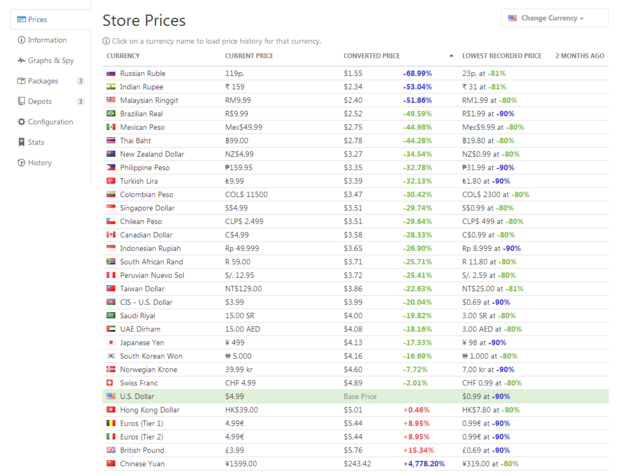The image size is (640, 476).
Task: Open the History sidebar tab
Action: pos(40,163)
